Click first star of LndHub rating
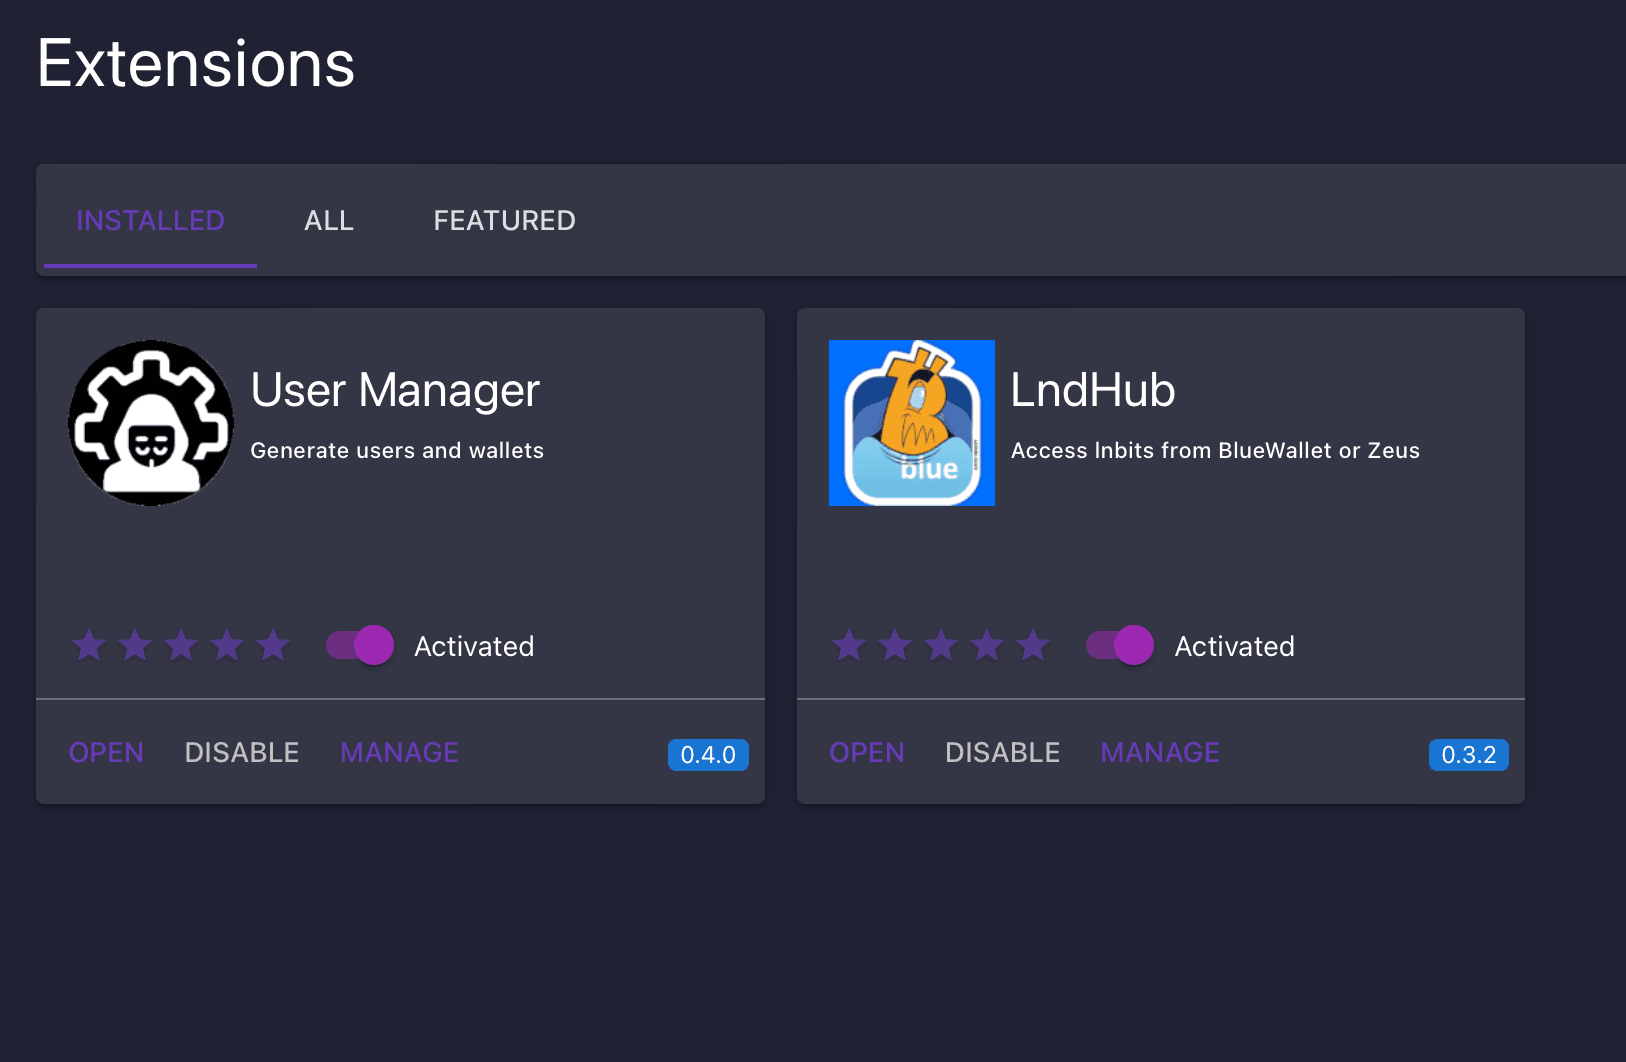This screenshot has width=1626, height=1062. (849, 646)
